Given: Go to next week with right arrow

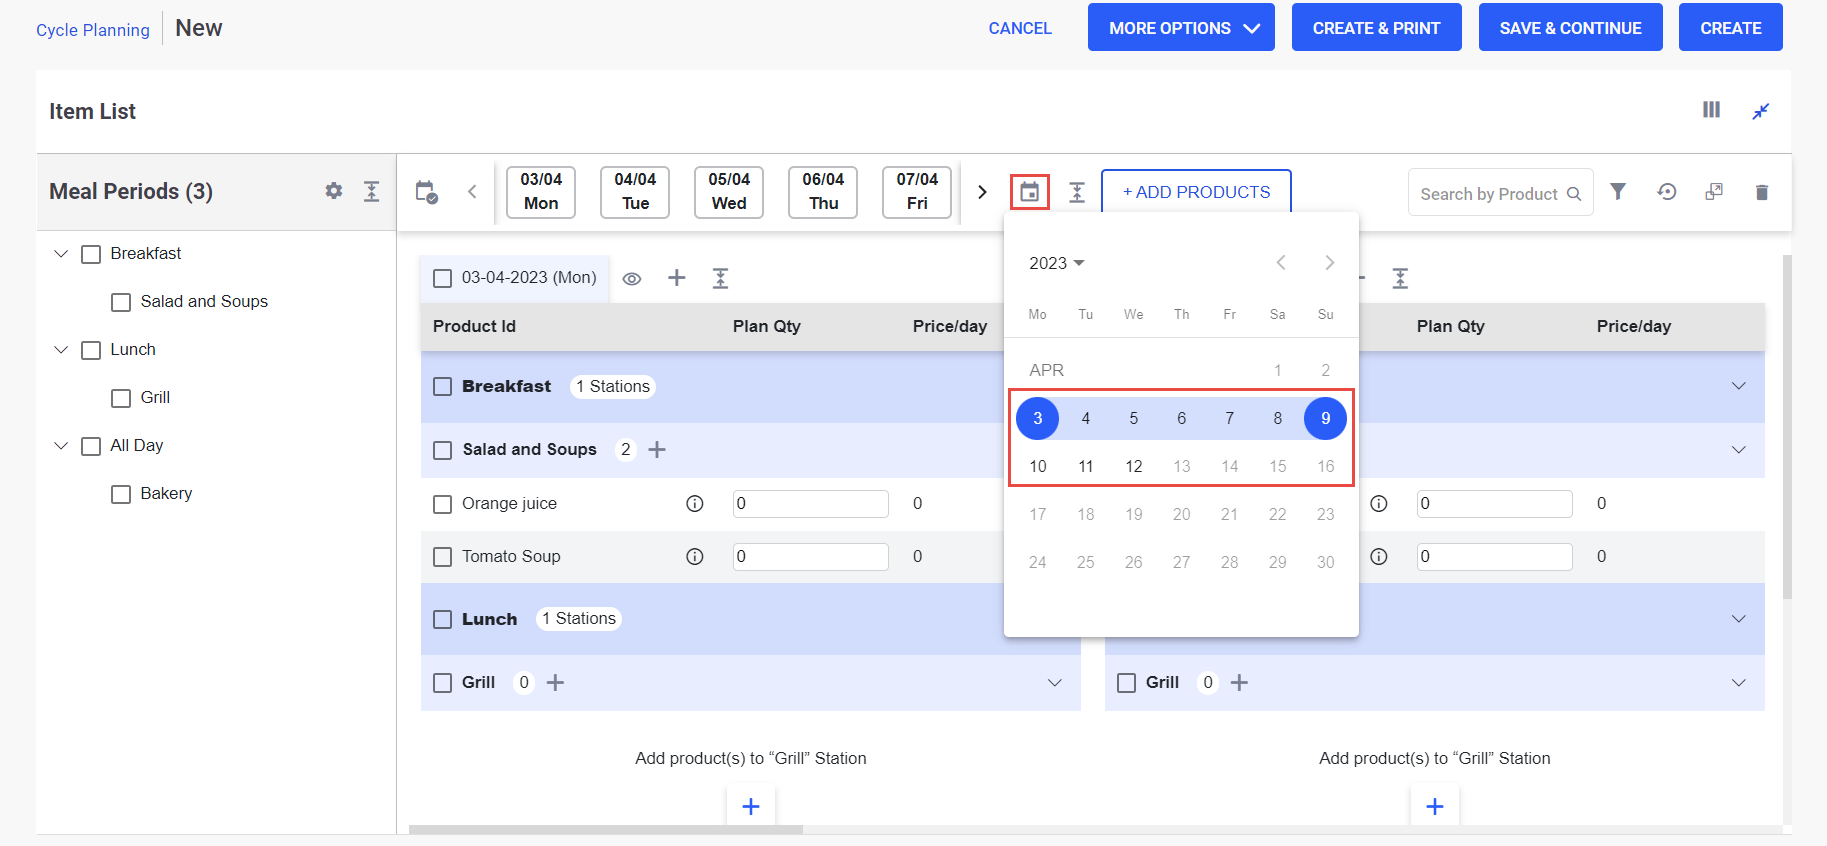Looking at the screenshot, I should click(982, 192).
